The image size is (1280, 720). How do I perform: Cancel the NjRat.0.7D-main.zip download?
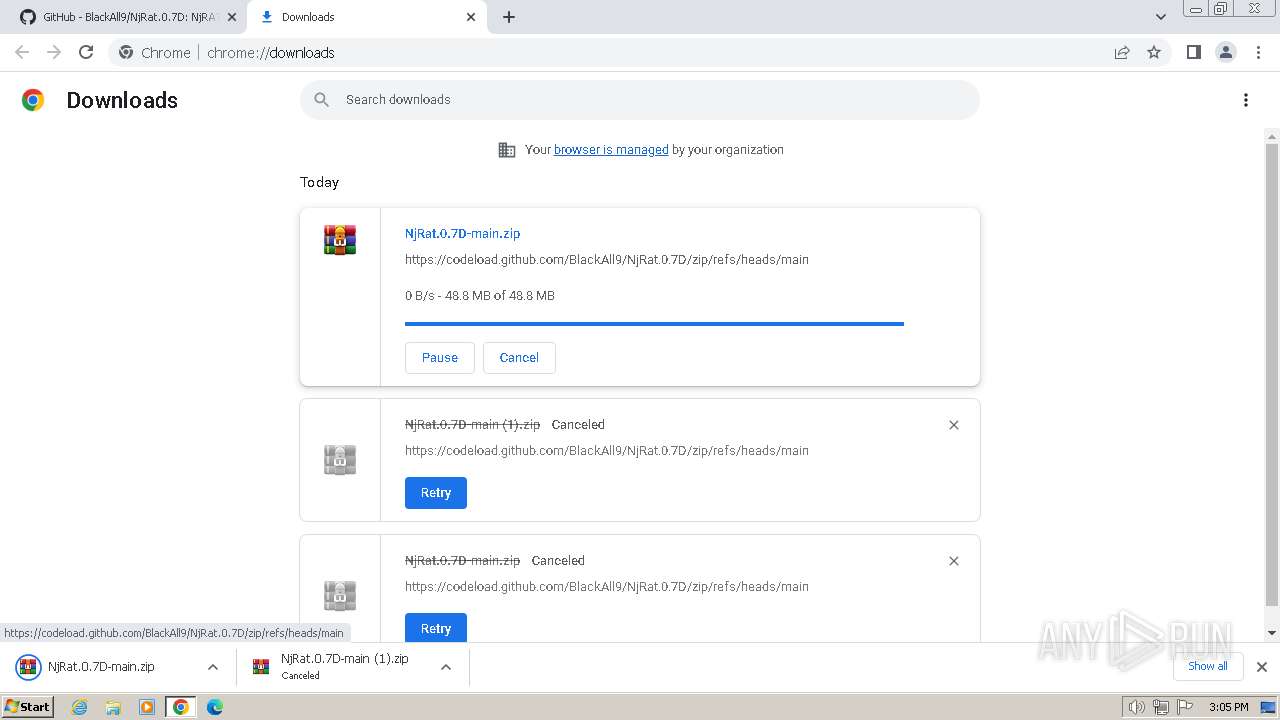click(519, 357)
